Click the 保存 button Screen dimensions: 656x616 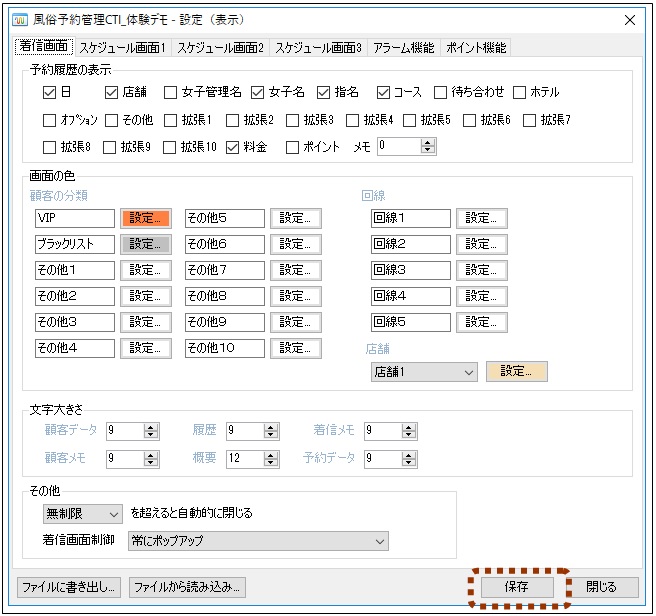tap(516, 587)
